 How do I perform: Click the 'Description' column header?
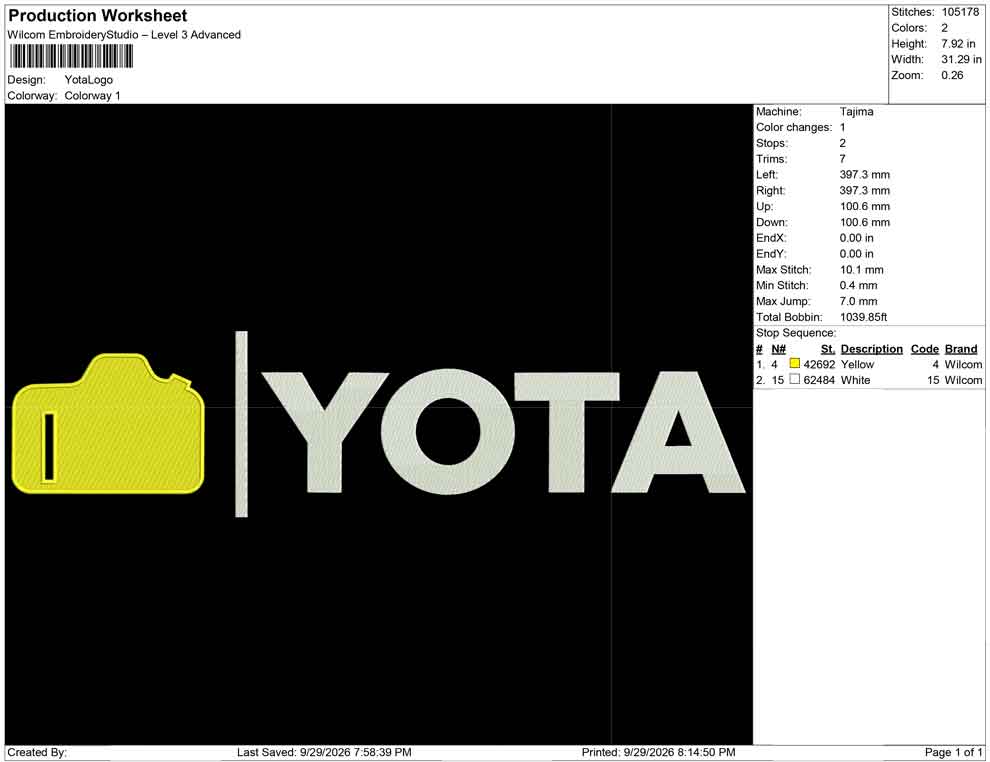(872, 349)
